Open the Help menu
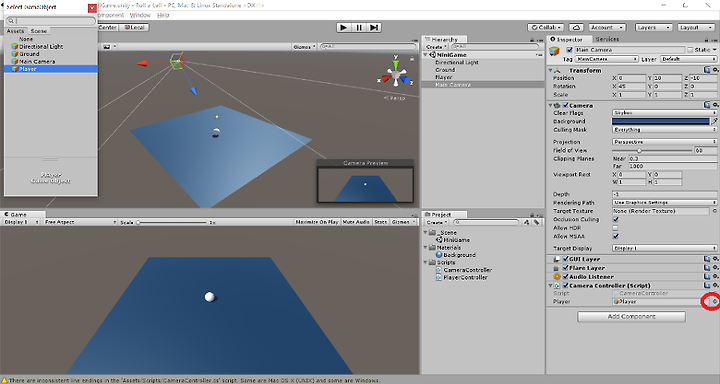 163,15
